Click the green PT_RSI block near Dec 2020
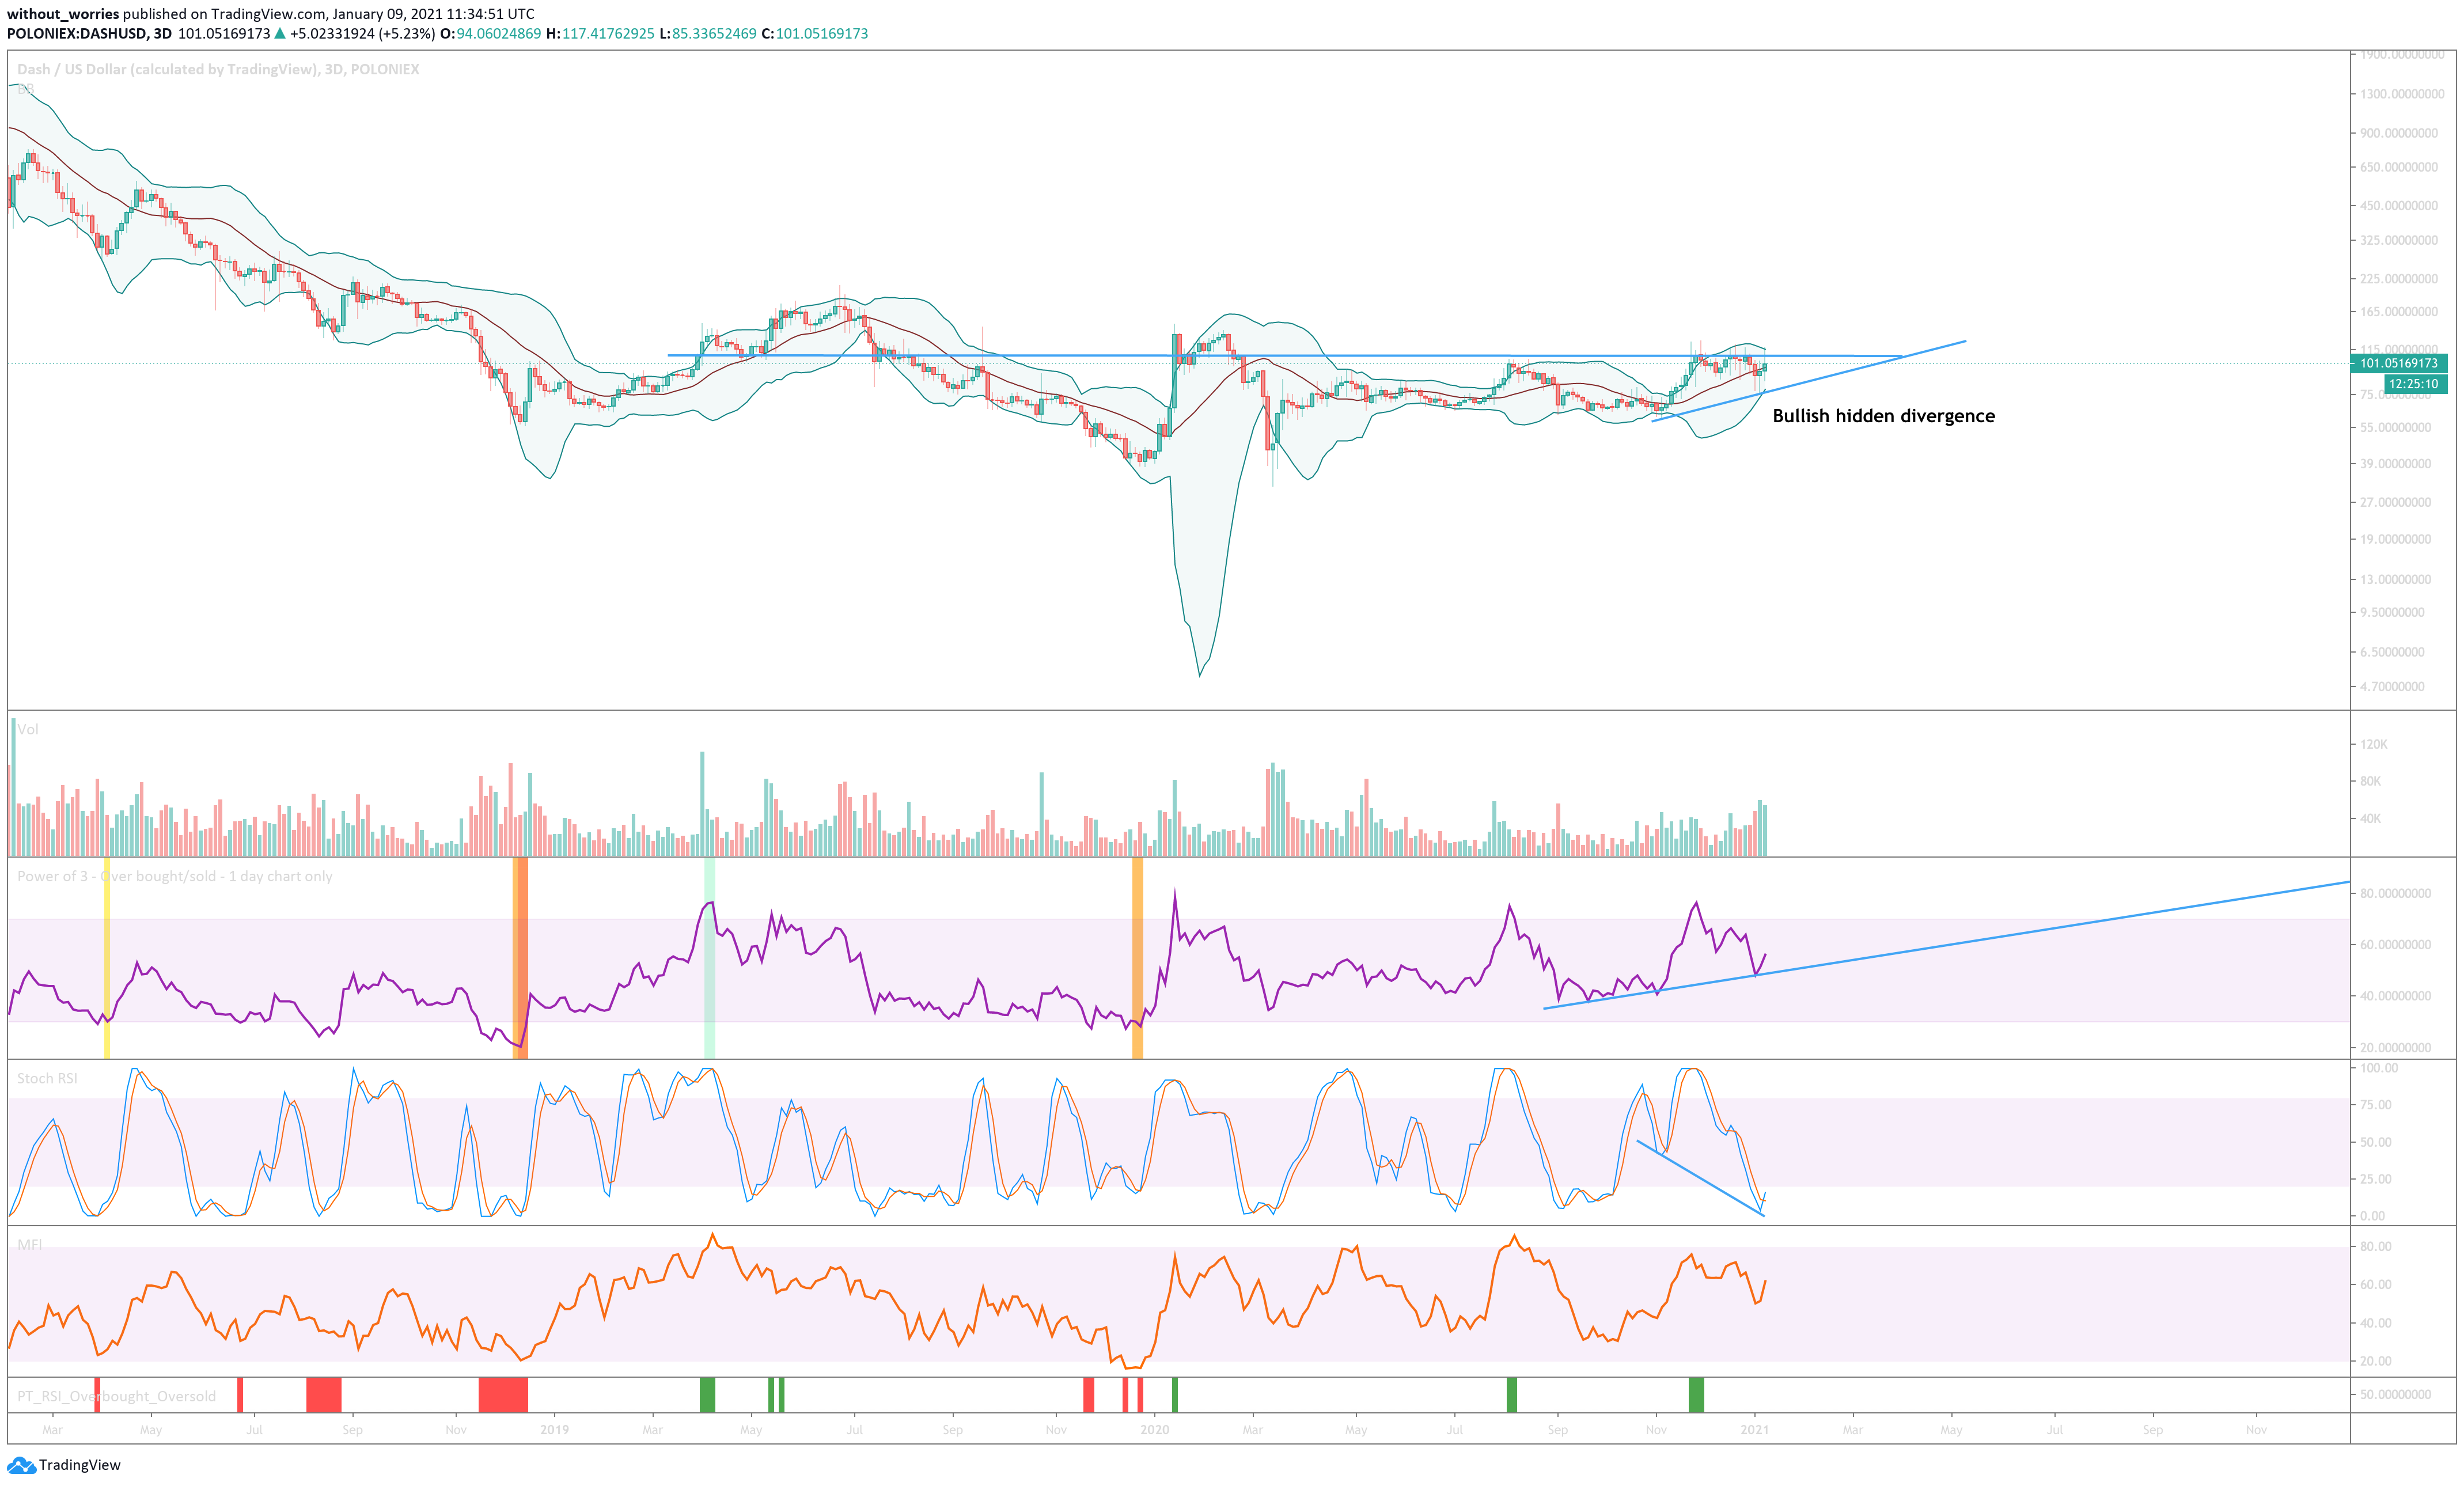The height and width of the screenshot is (1486, 2464). pyautogui.click(x=1696, y=1395)
